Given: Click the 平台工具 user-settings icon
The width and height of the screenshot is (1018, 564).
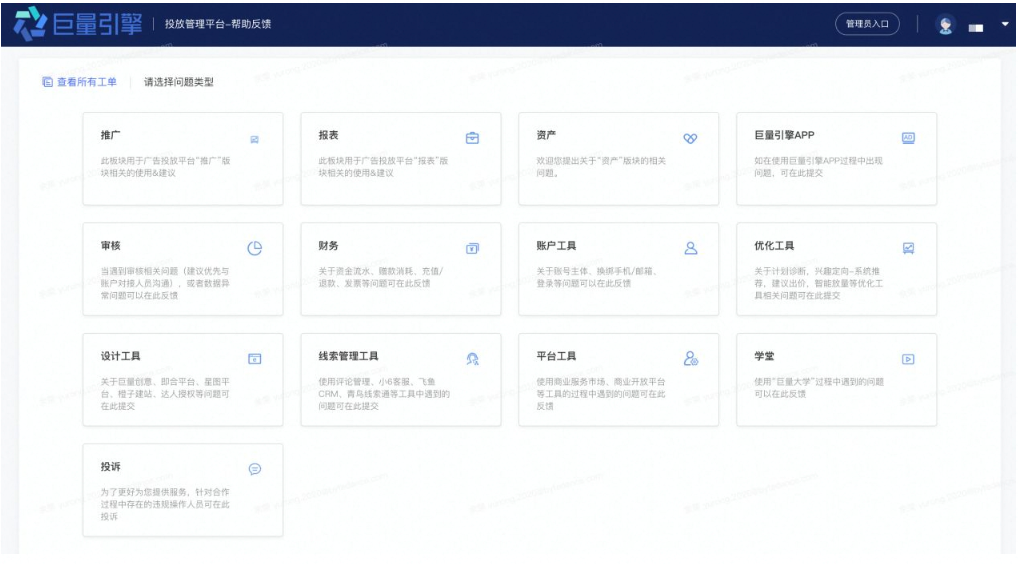Looking at the screenshot, I should point(691,358).
